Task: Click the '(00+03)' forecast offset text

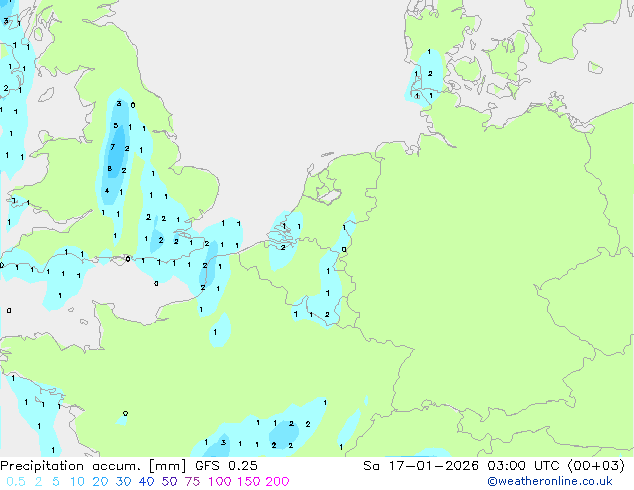Action: coord(596,466)
